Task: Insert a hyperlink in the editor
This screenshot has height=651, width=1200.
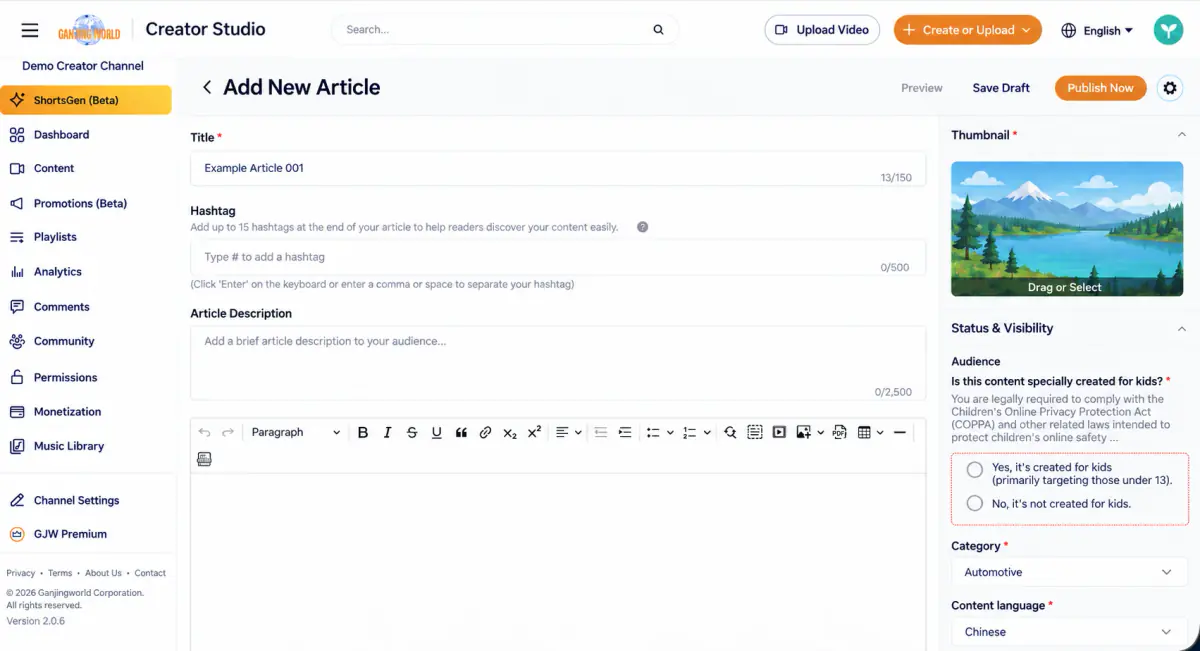Action: pos(485,432)
